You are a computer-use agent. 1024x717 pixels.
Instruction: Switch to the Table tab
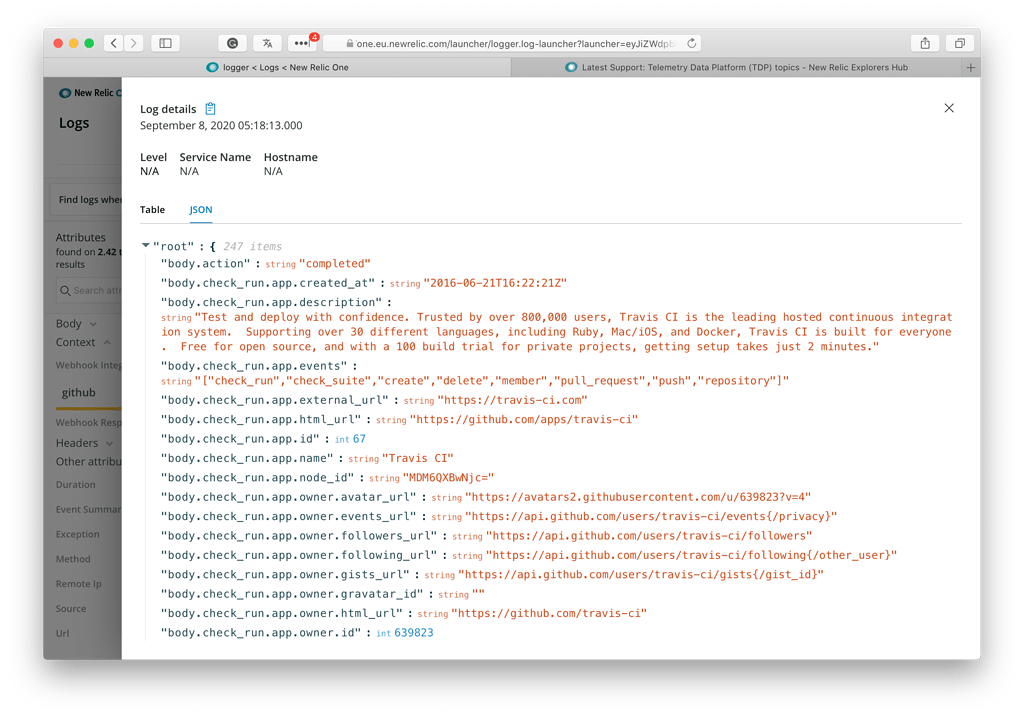point(152,210)
